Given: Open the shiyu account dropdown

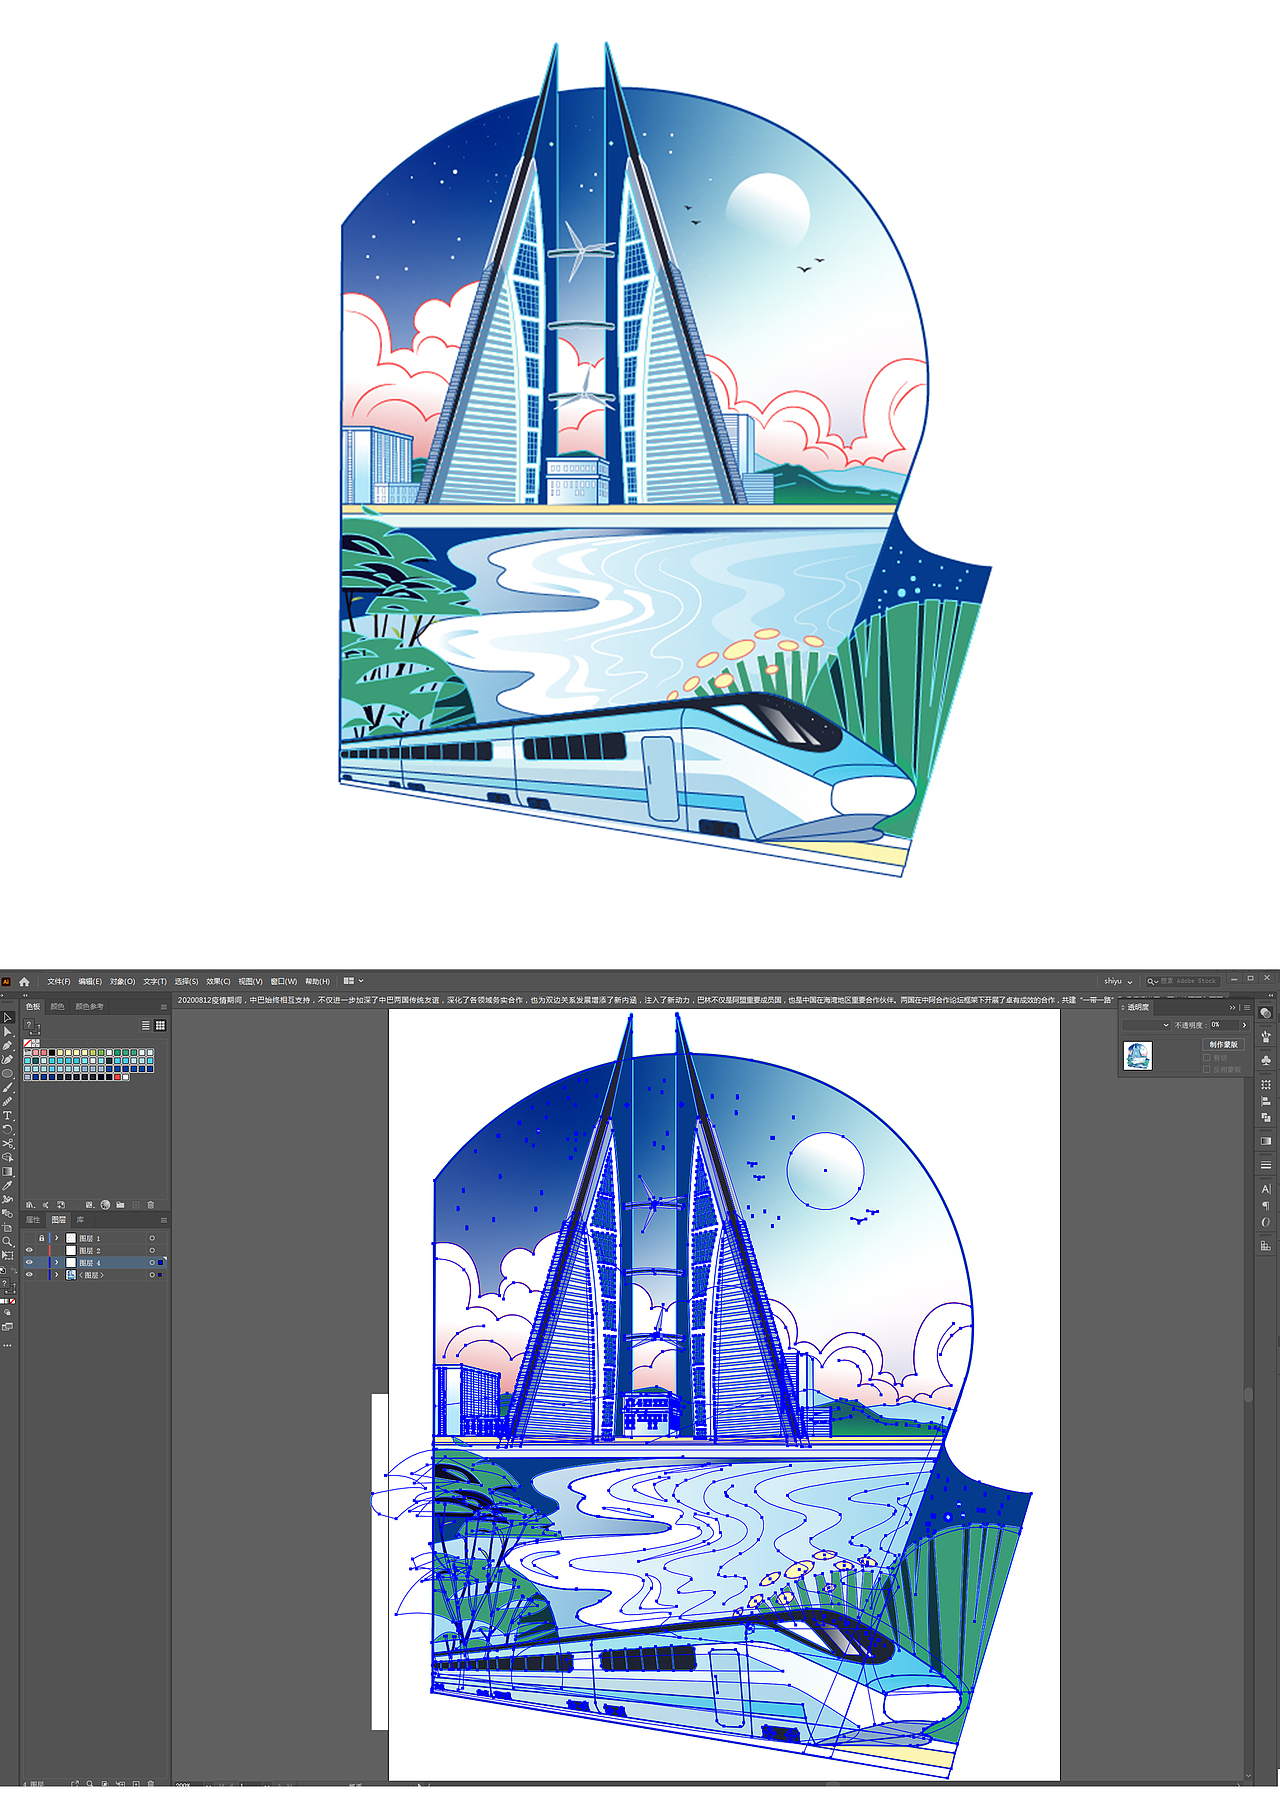Looking at the screenshot, I should [x=1118, y=981].
